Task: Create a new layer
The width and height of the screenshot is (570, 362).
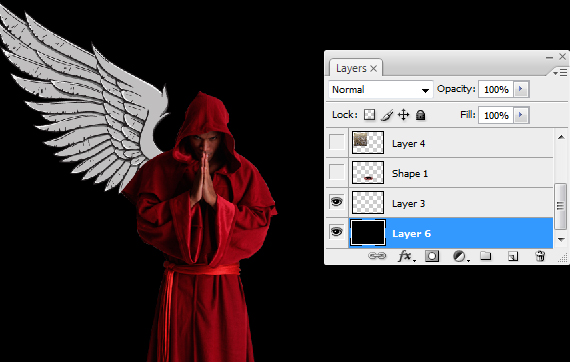Action: [x=513, y=257]
